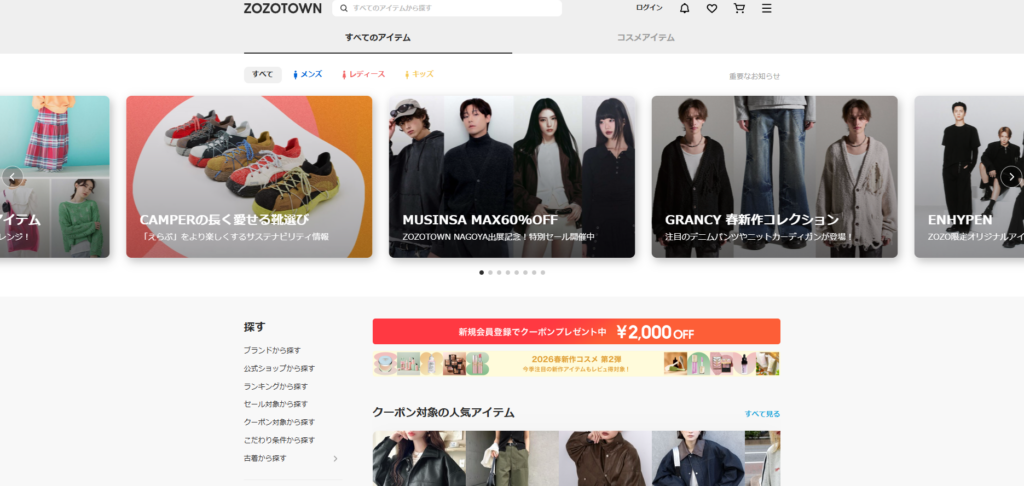Click the search input field

pos(447,8)
